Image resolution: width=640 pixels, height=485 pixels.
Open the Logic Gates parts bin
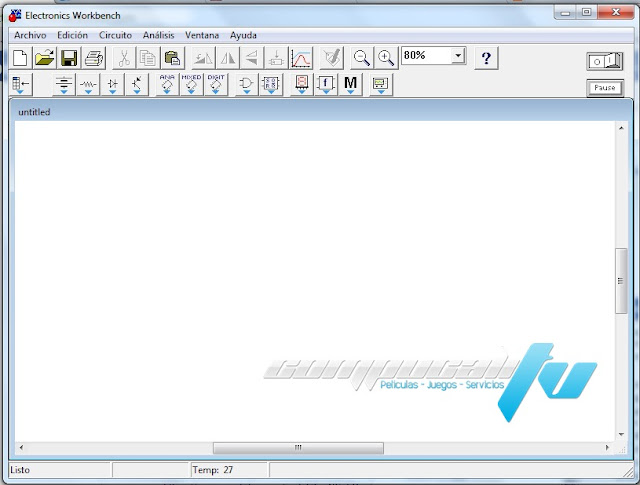(x=247, y=85)
